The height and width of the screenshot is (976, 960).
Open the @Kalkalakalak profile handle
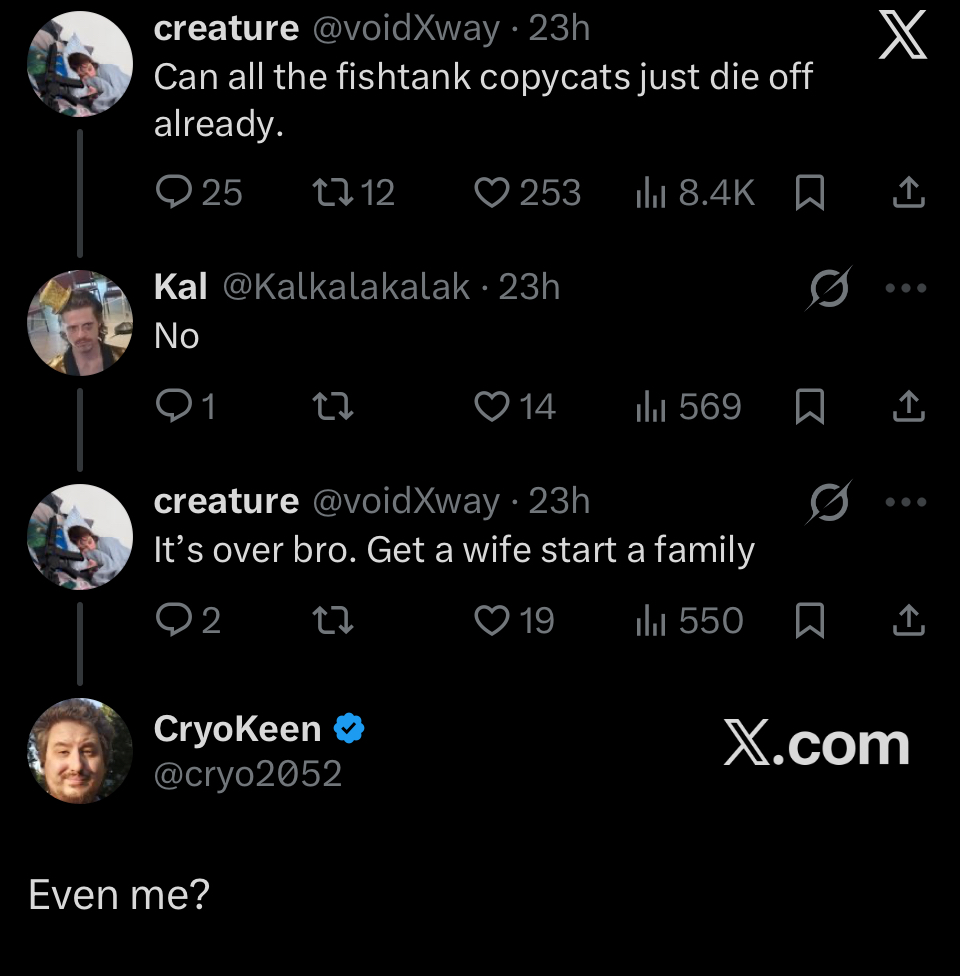[x=346, y=287]
